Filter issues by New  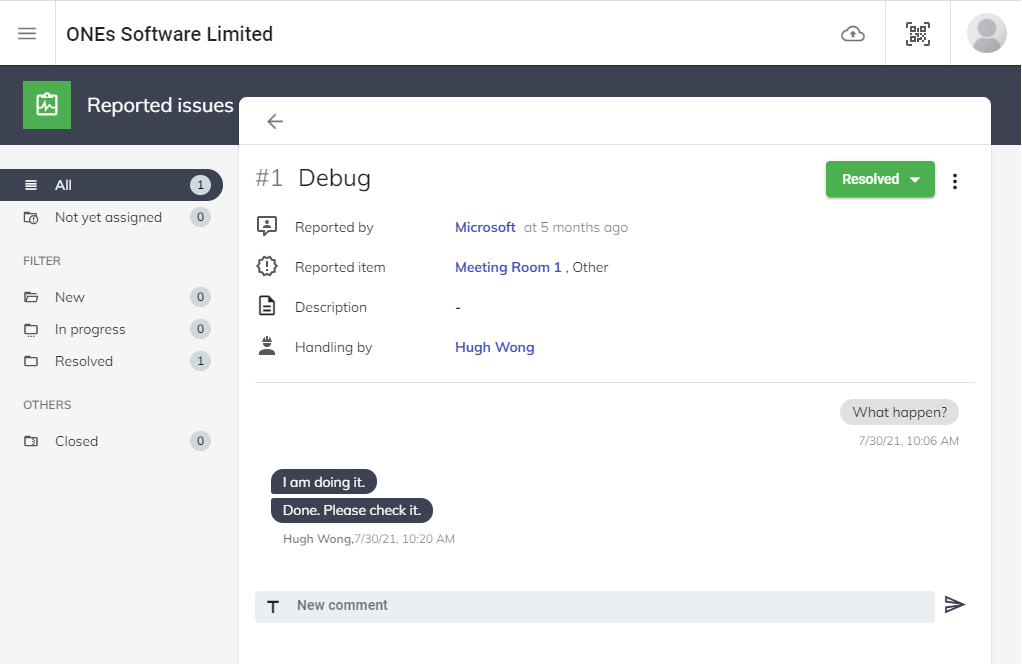tap(70, 297)
